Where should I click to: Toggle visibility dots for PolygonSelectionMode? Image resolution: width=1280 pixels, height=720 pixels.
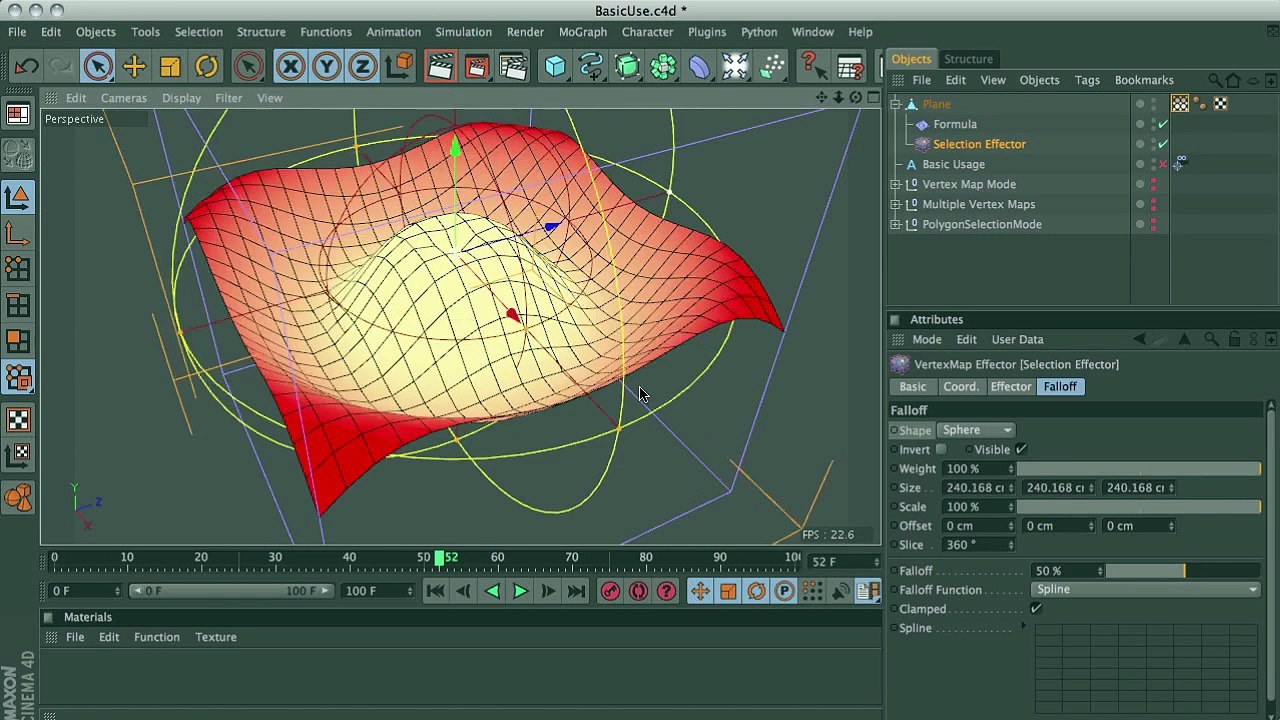1153,224
